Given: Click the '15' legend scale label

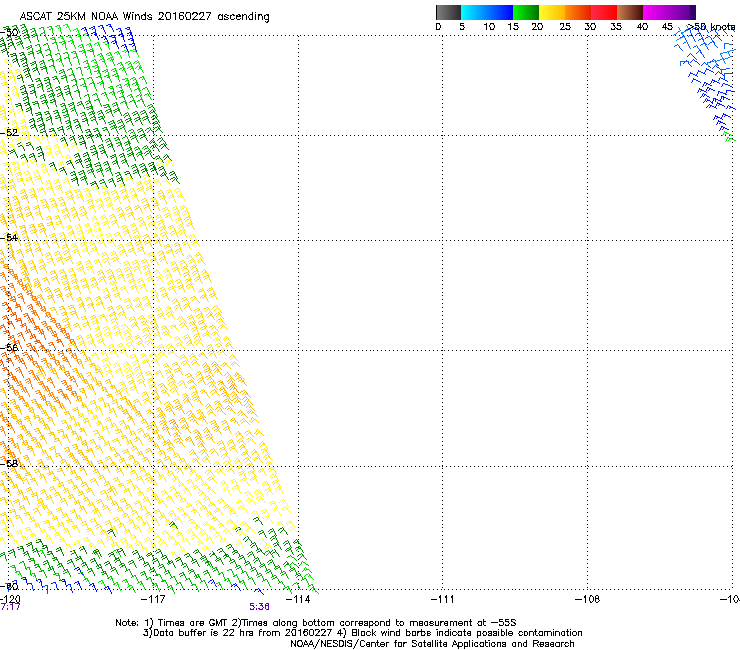Looking at the screenshot, I should 513,27.
